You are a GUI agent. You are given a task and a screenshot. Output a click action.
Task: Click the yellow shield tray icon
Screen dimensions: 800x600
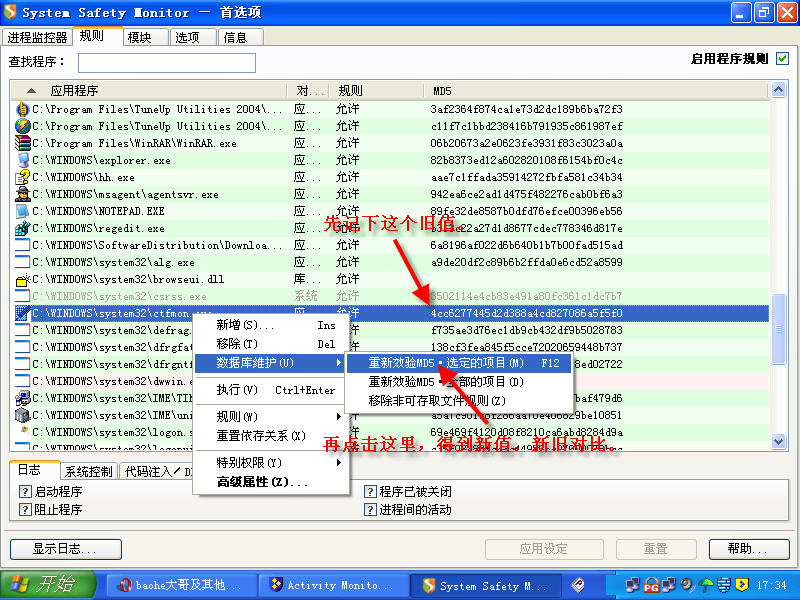click(x=741, y=585)
